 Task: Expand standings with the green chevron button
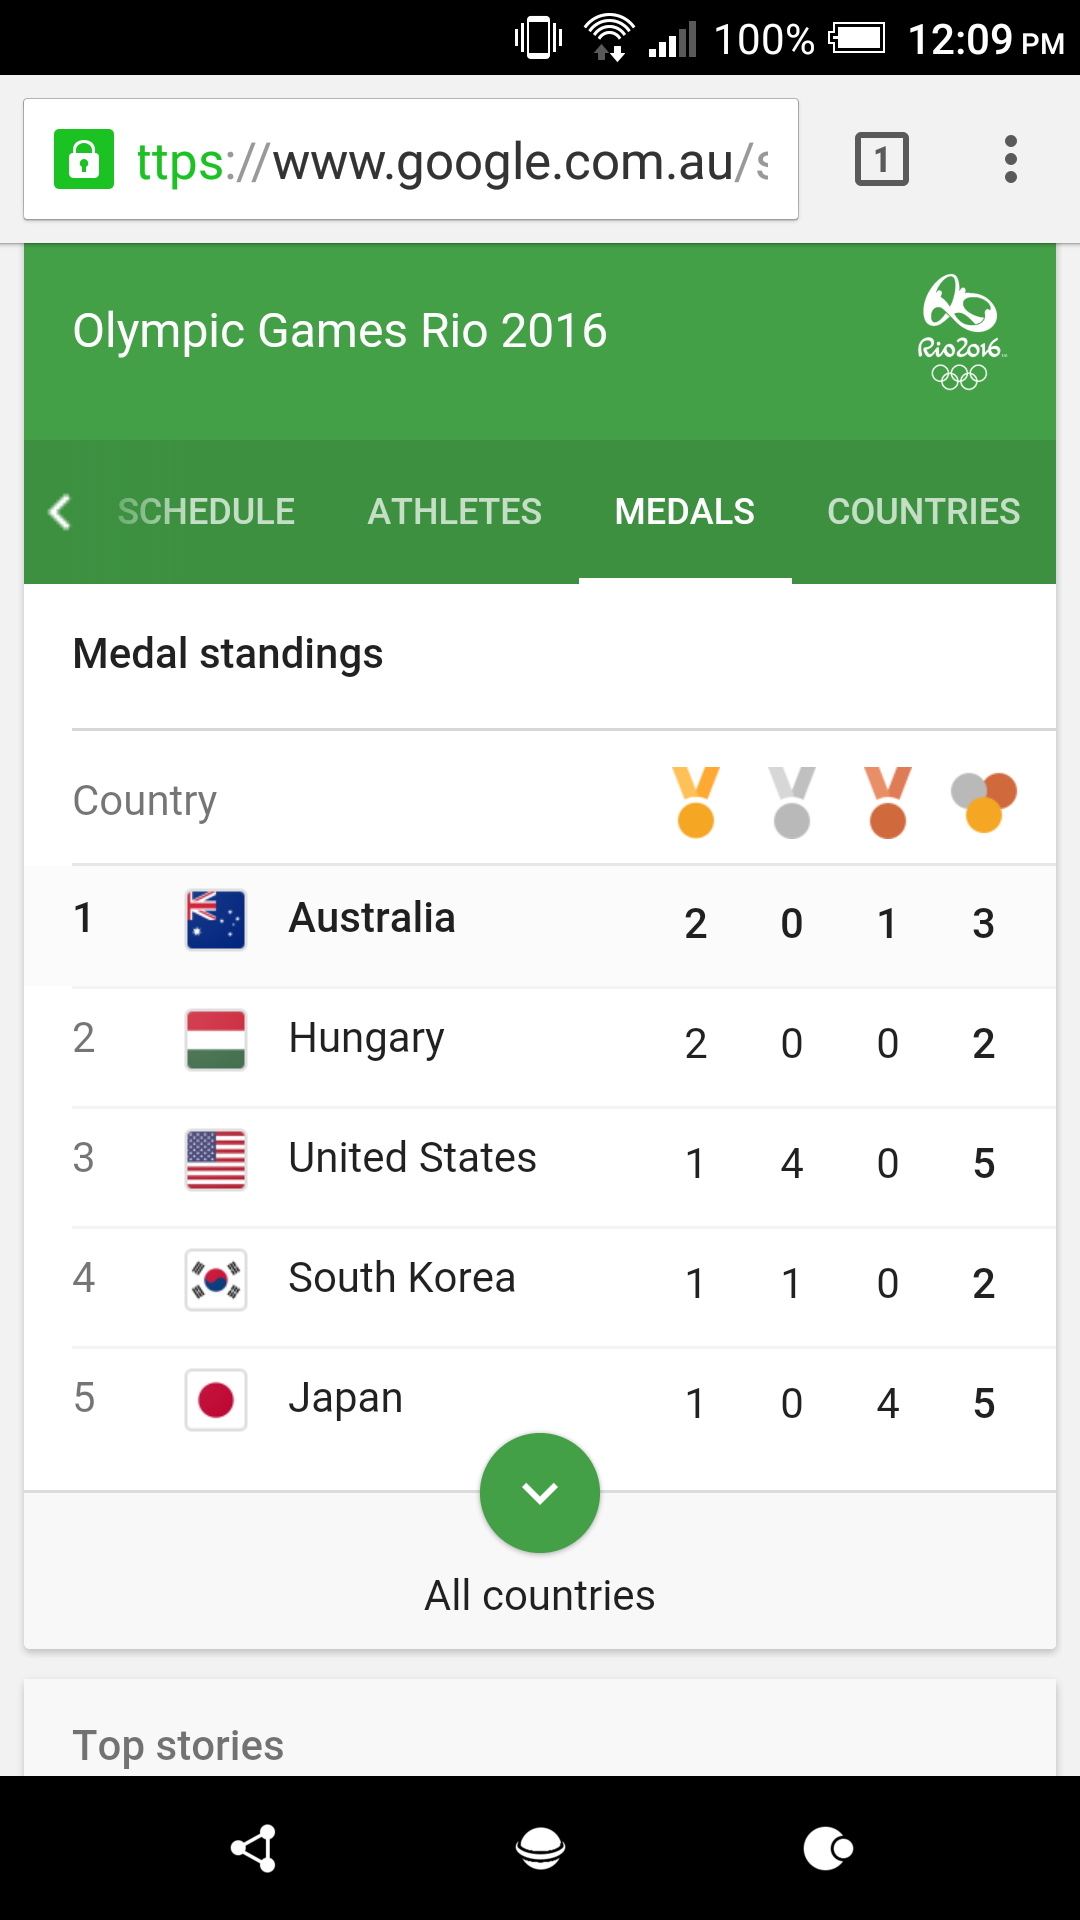(540, 1493)
